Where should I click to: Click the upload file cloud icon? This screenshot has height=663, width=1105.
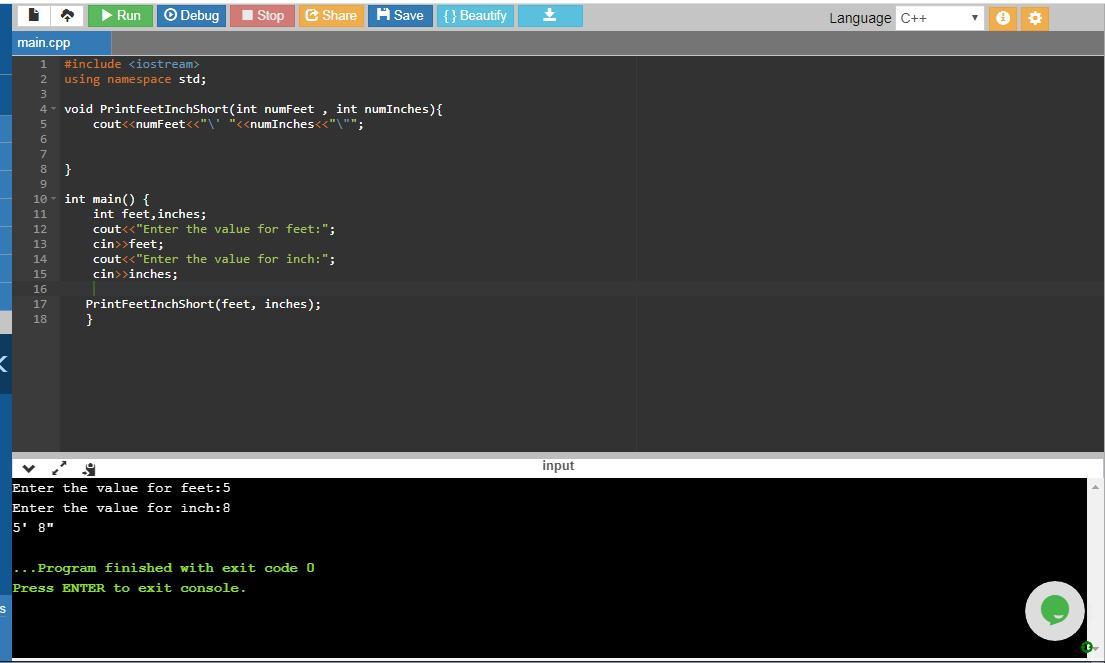(67, 15)
